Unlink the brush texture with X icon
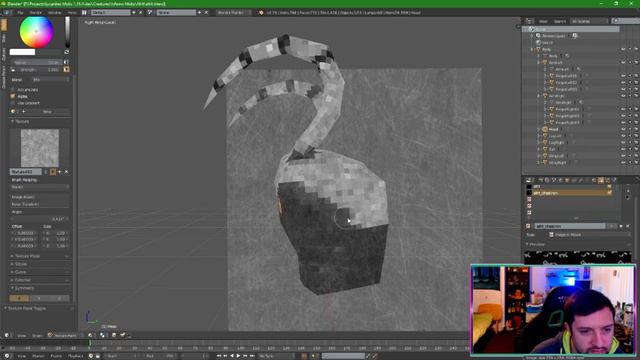 point(67,172)
